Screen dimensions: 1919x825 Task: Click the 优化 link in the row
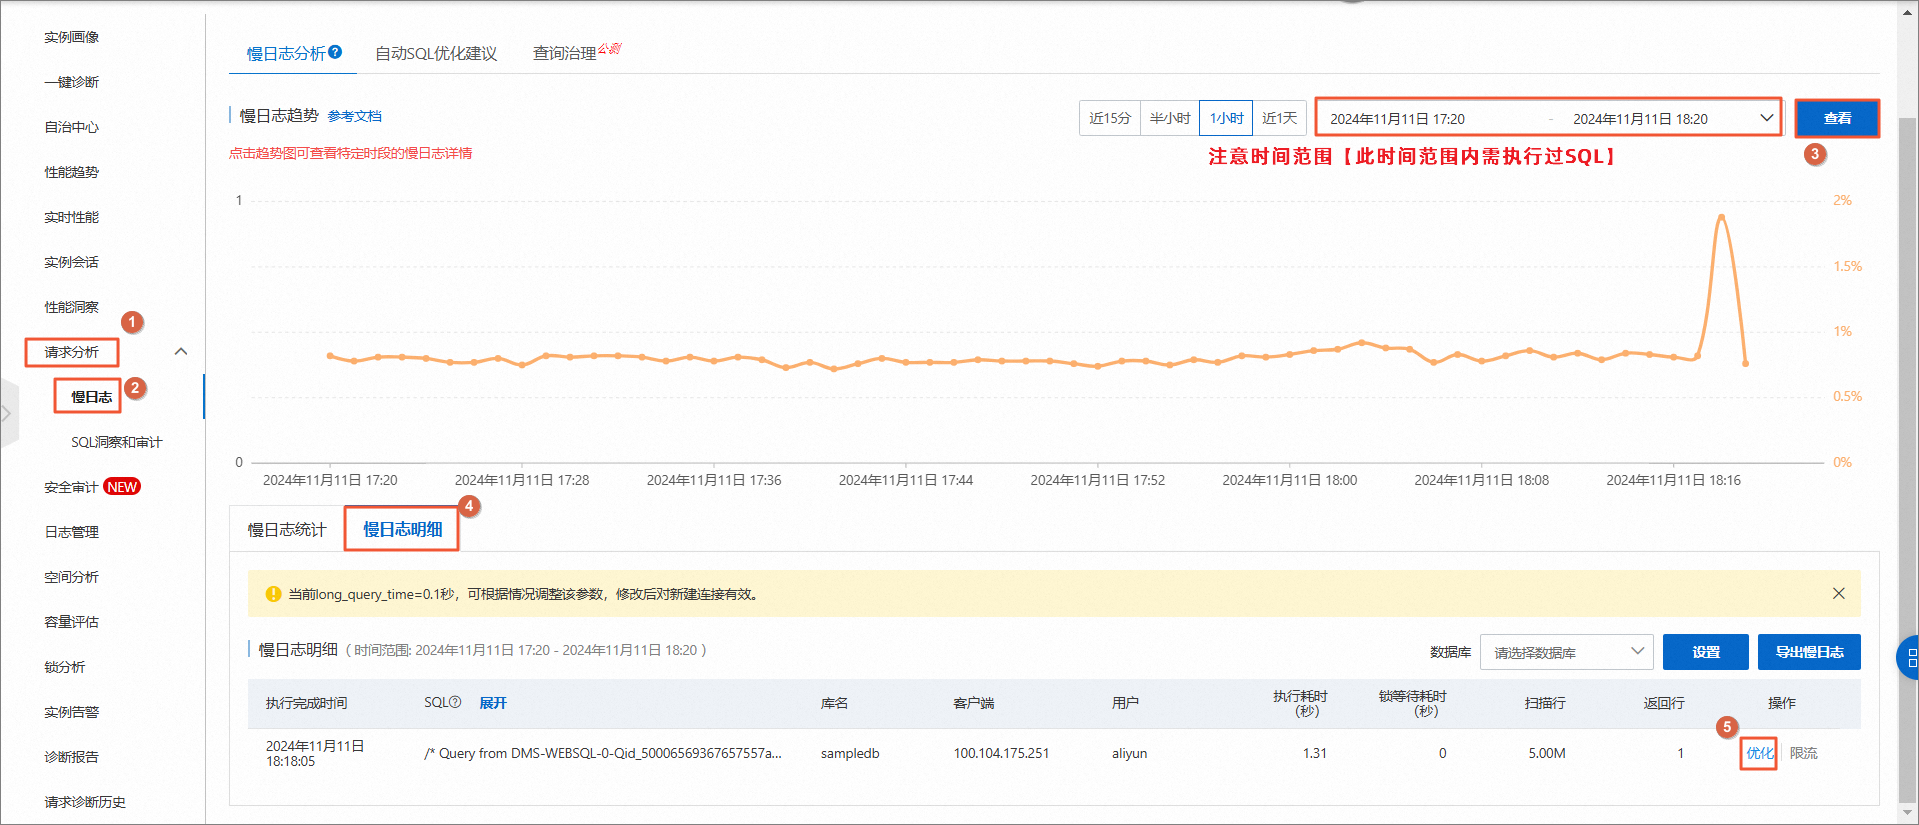(1759, 753)
